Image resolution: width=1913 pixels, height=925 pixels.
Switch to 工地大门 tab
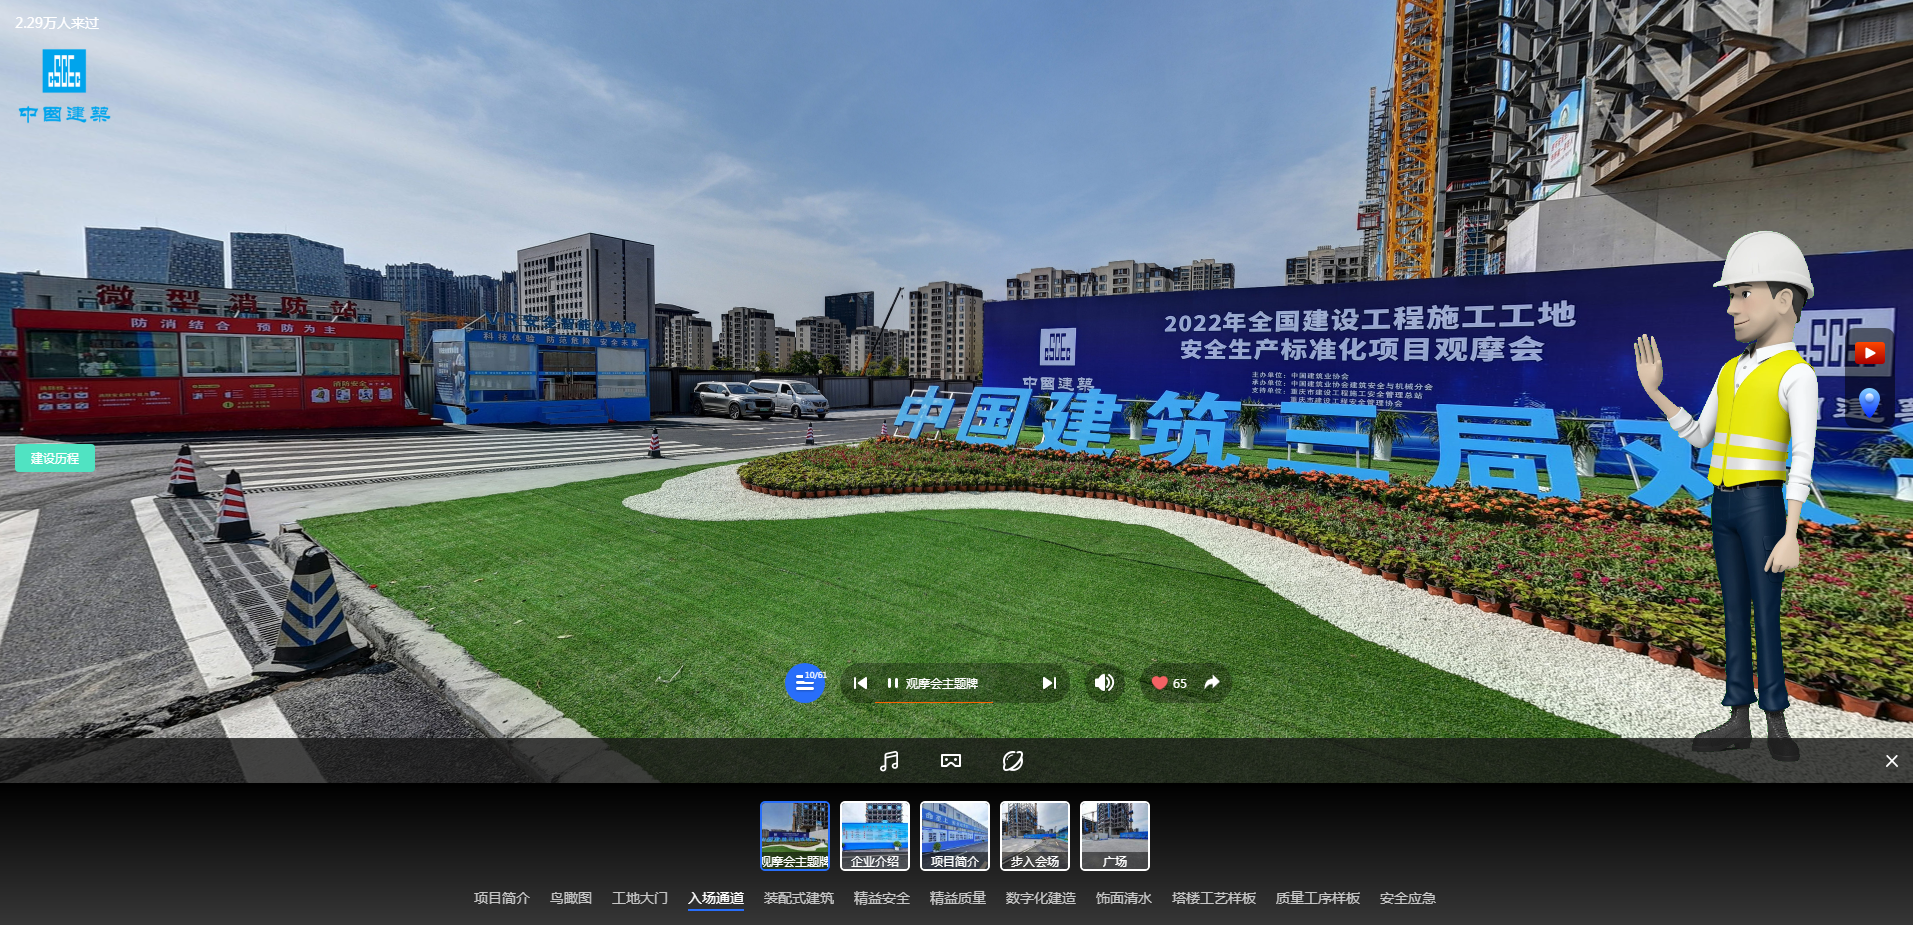[x=640, y=898]
